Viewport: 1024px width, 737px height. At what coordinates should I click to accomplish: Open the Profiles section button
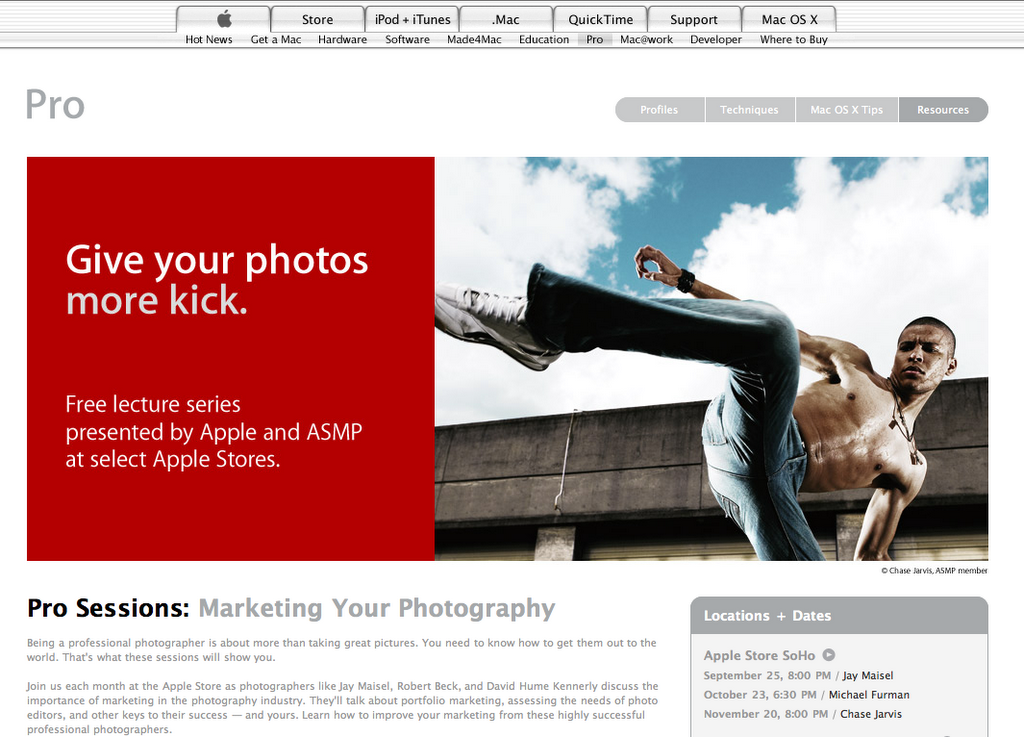(660, 110)
